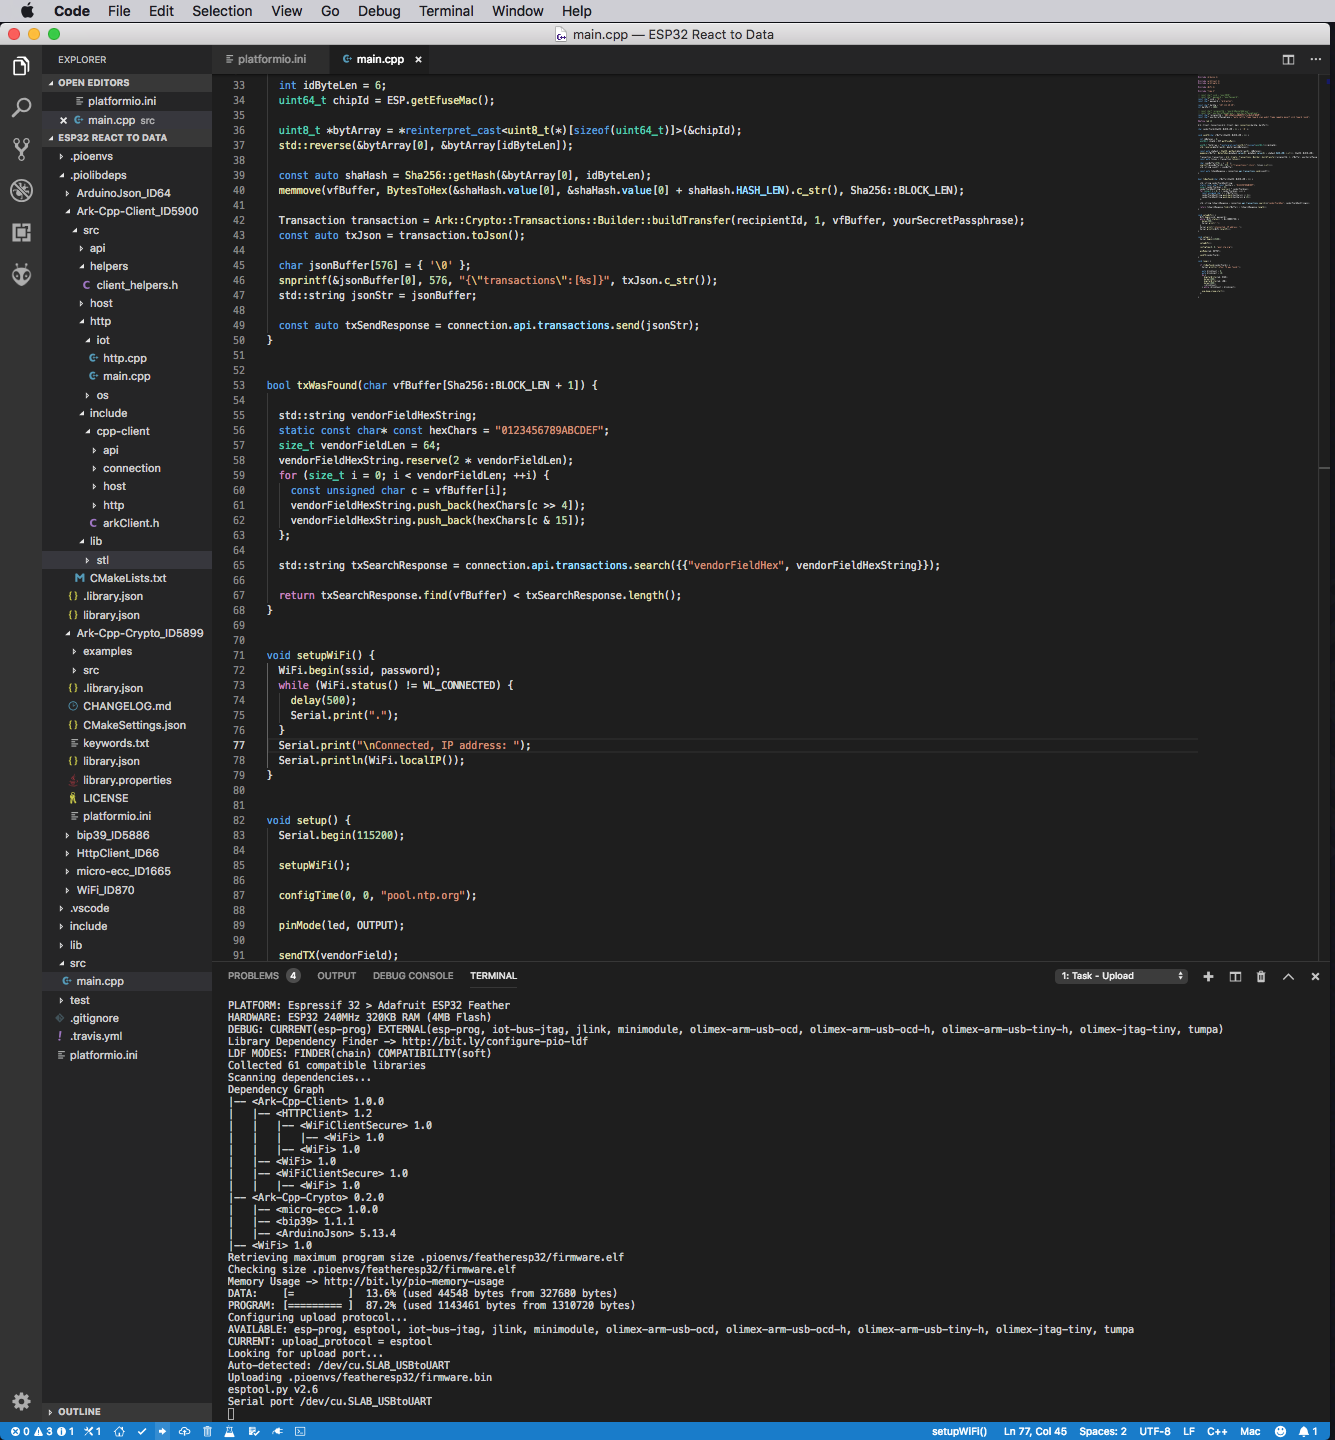Click PlatformIO Upload arrow in status bar
Screen dimensions: 1335x1440
(x=162, y=1431)
